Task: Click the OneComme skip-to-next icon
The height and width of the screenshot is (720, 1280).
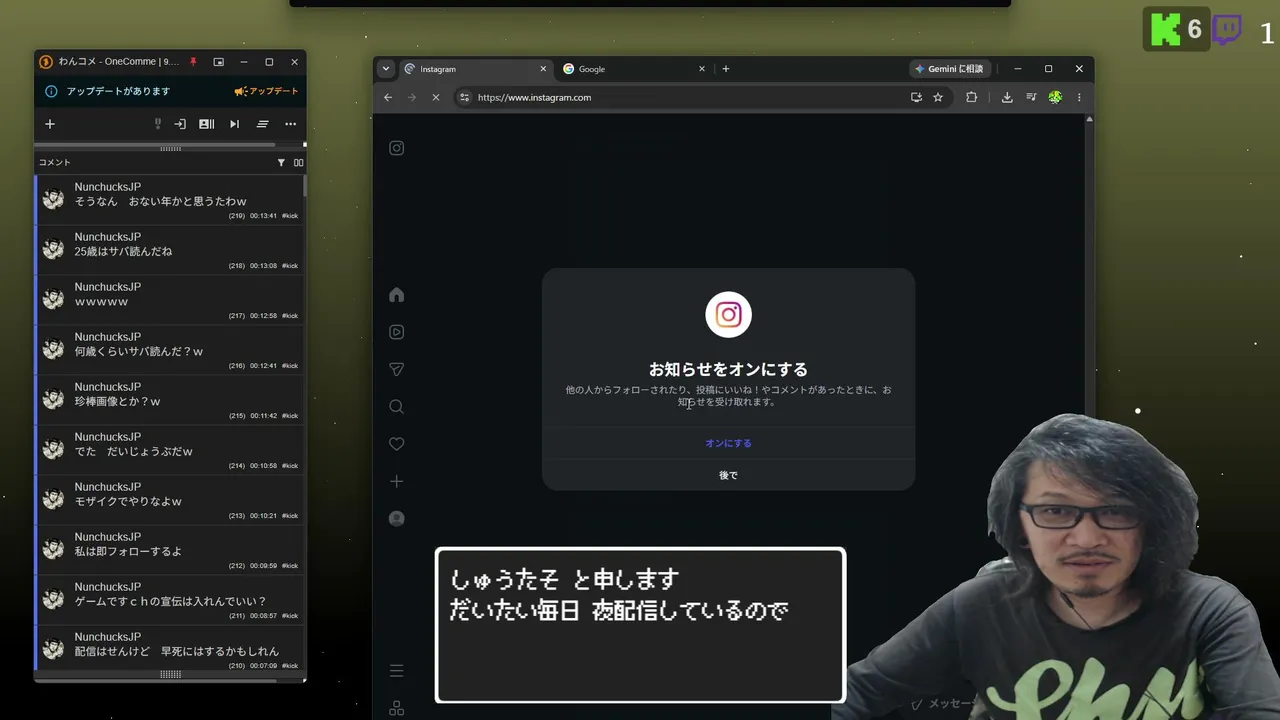Action: [234, 124]
